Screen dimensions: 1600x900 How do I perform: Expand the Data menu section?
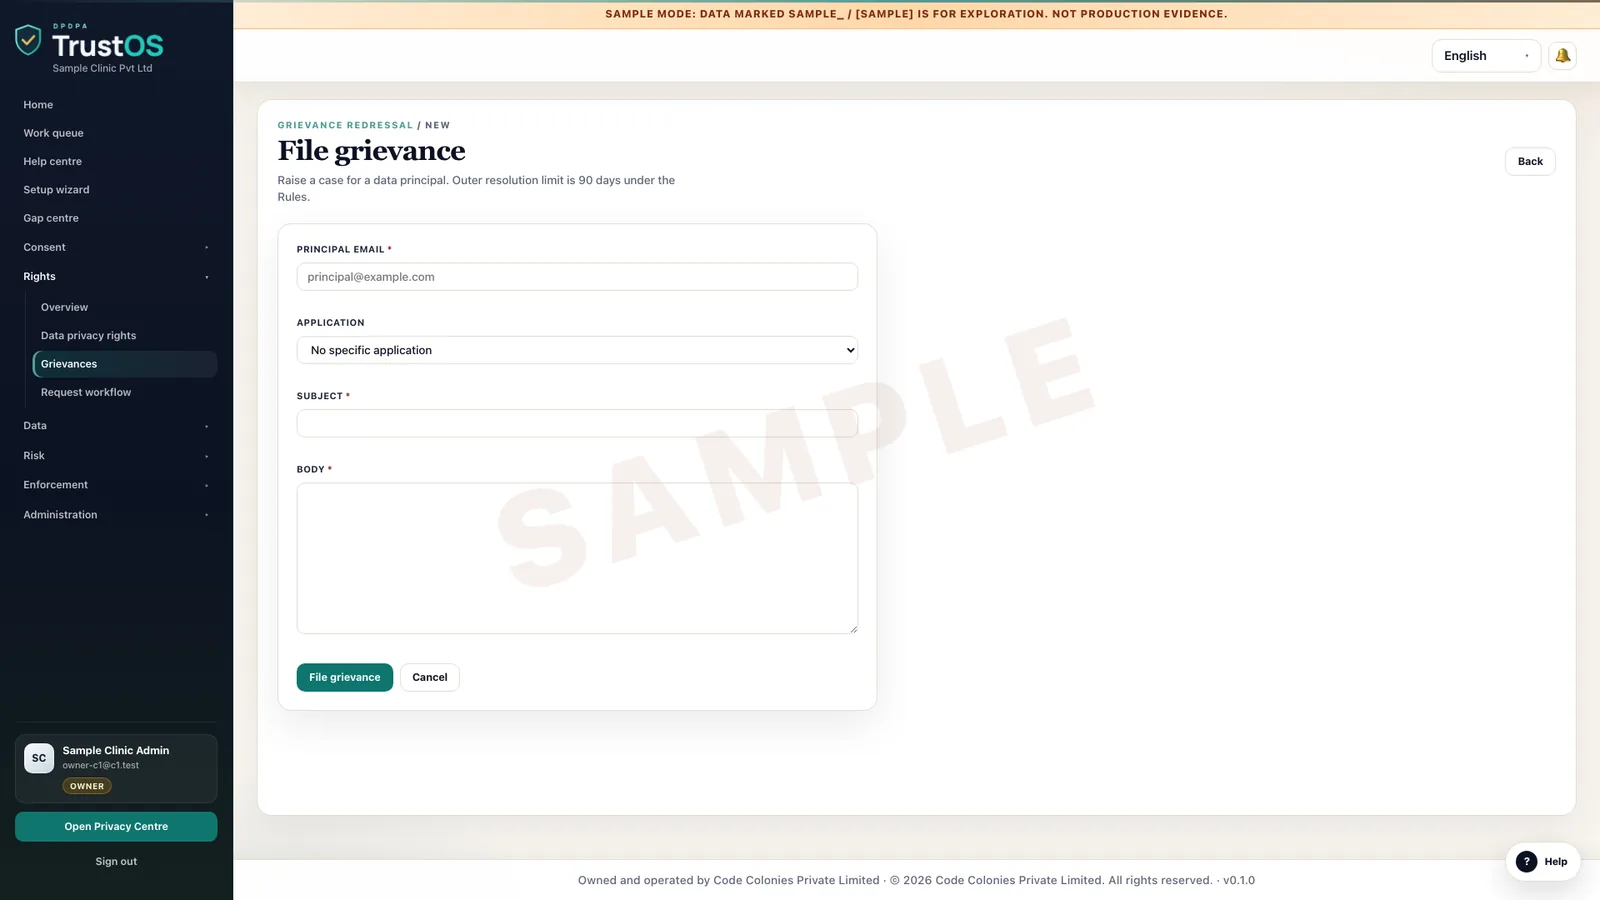116,426
